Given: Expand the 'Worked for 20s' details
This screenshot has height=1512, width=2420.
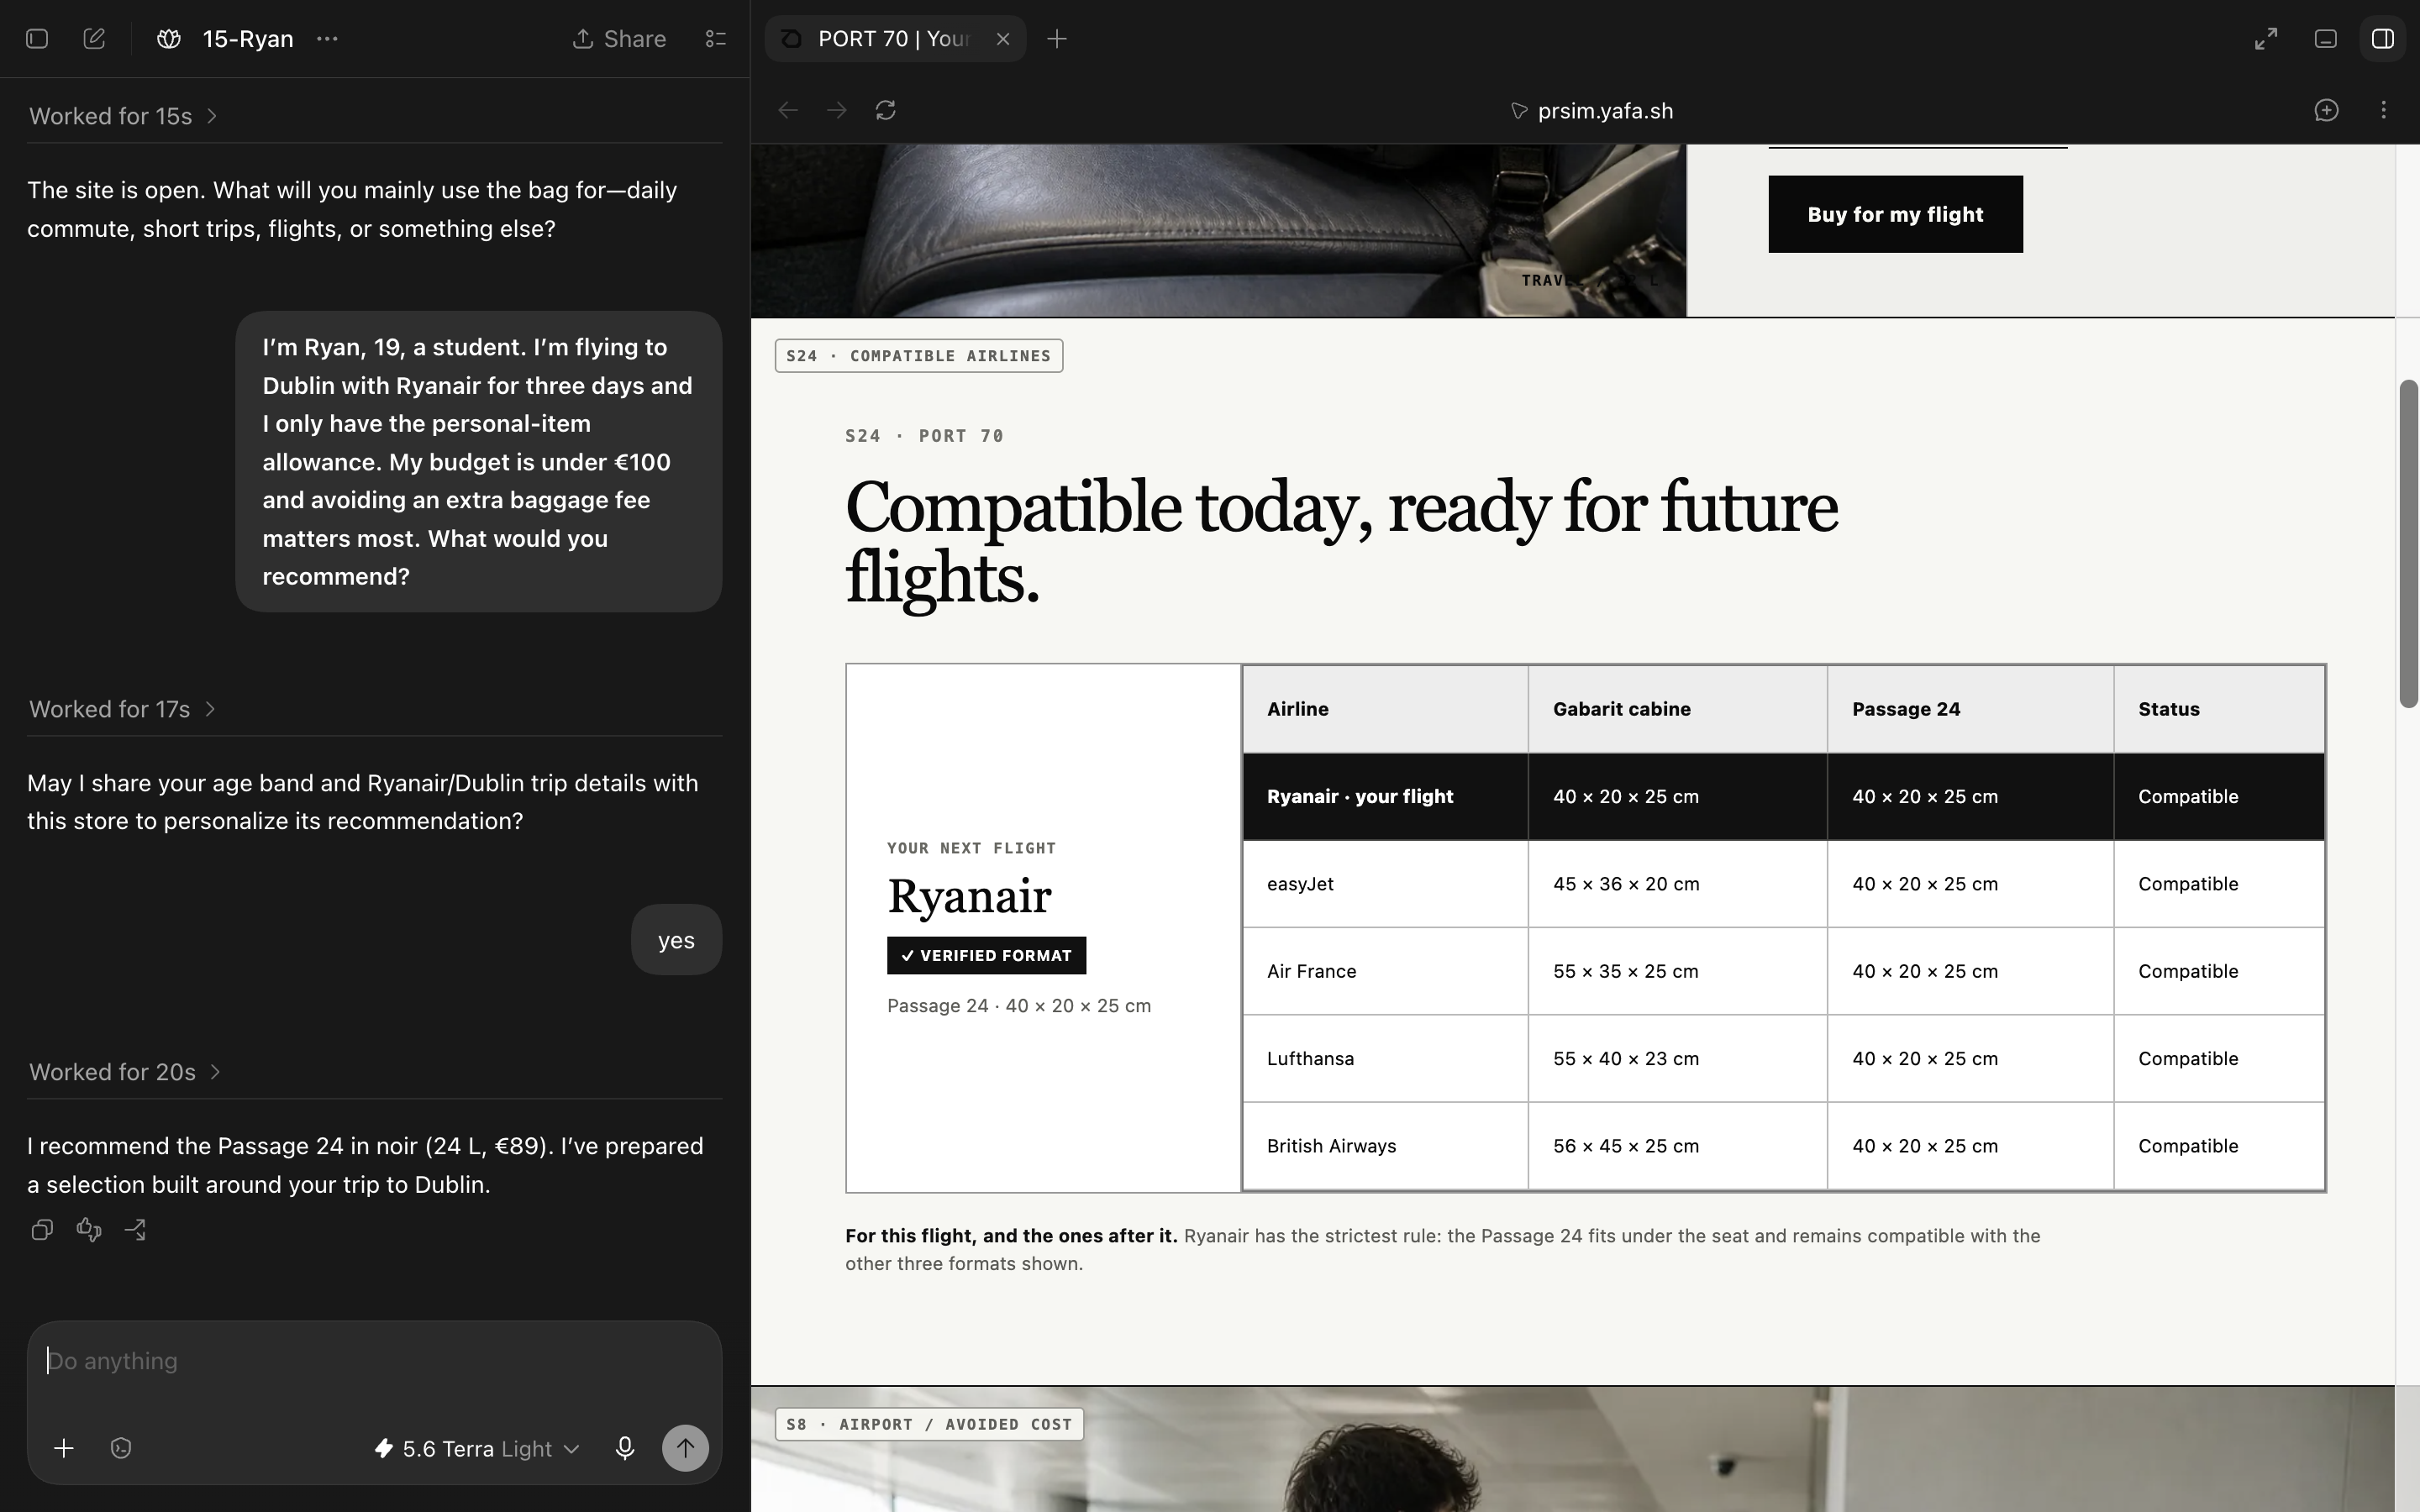Looking at the screenshot, I should [126, 1072].
